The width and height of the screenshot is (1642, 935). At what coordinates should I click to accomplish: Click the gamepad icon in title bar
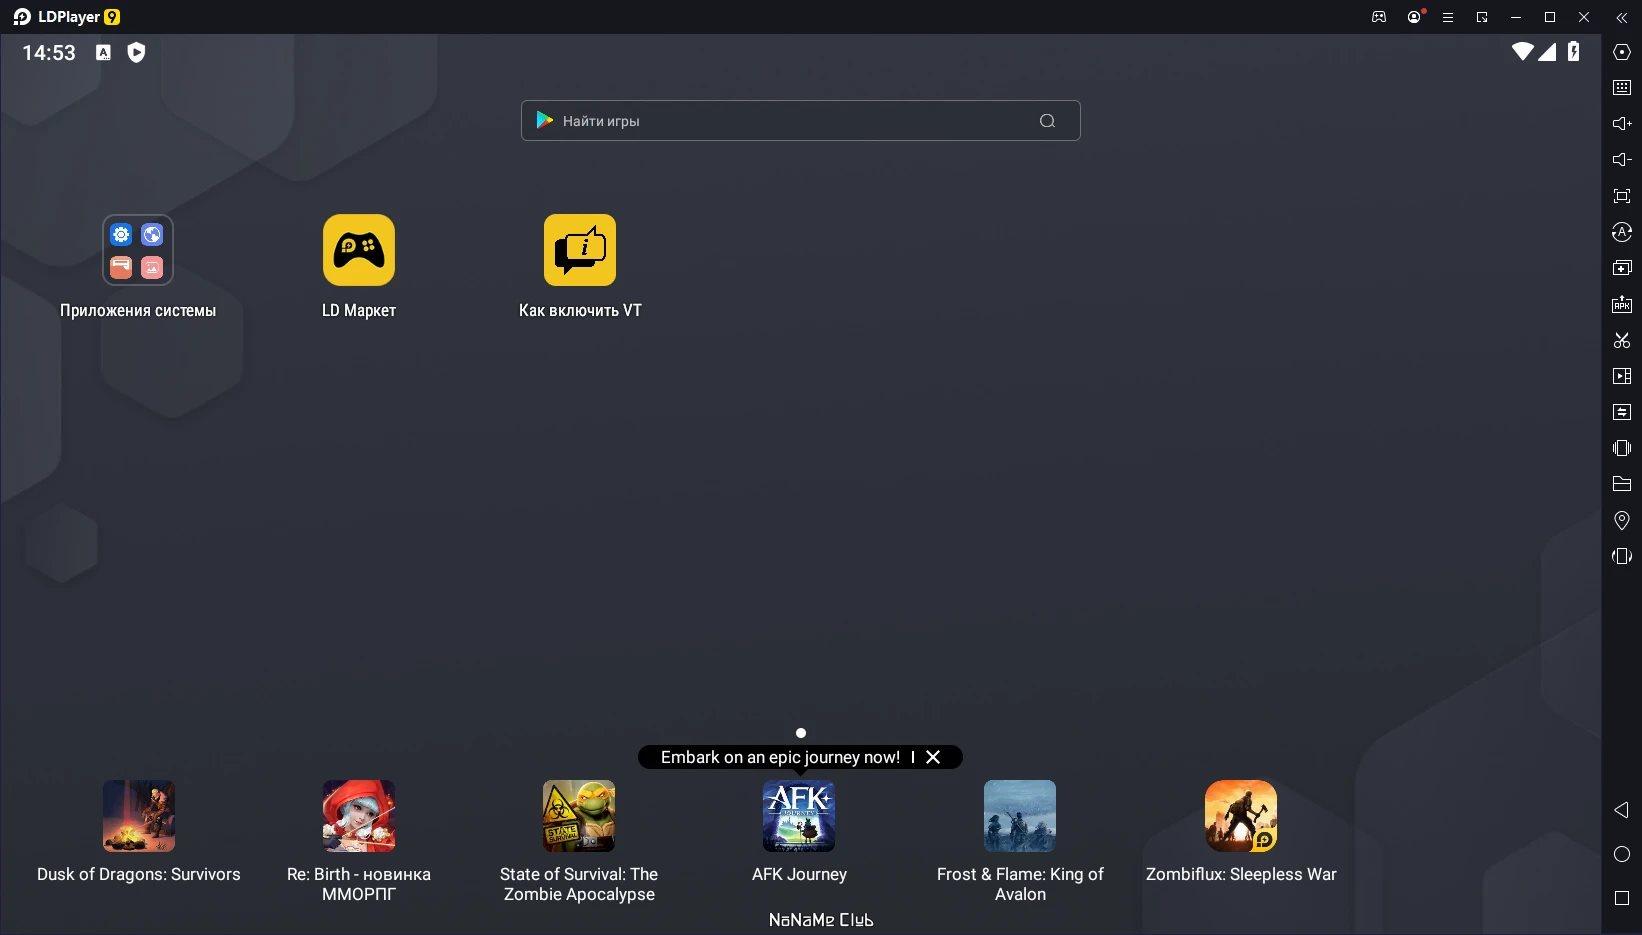pos(1379,17)
